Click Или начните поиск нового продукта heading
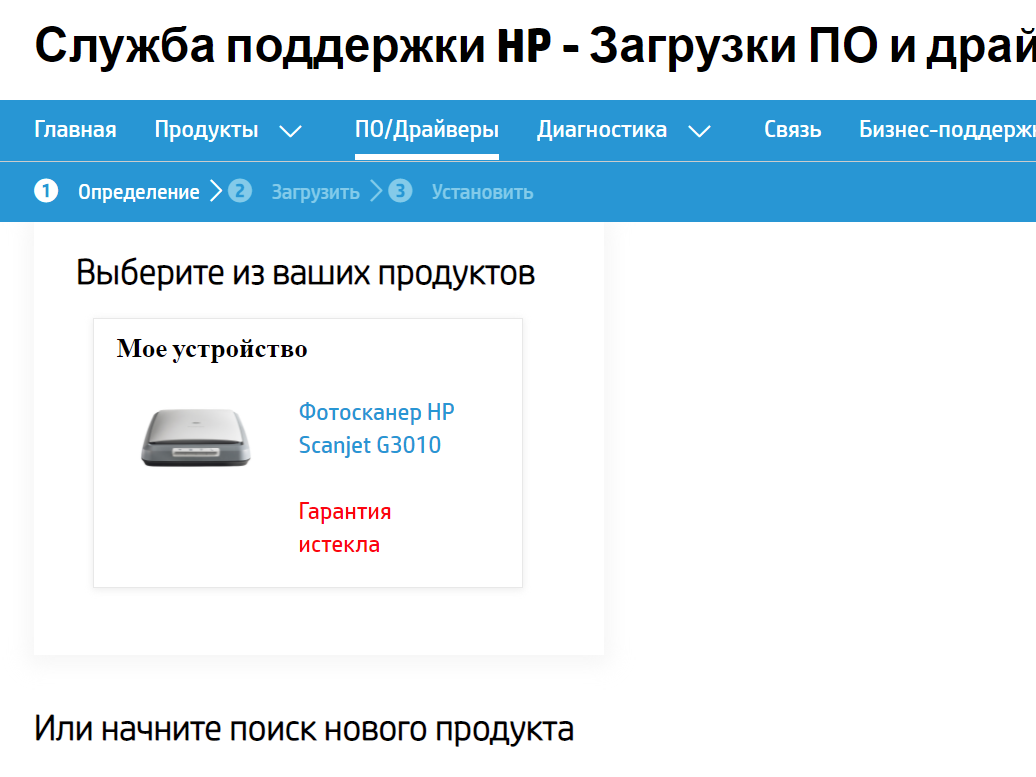1036x777 pixels. (304, 729)
